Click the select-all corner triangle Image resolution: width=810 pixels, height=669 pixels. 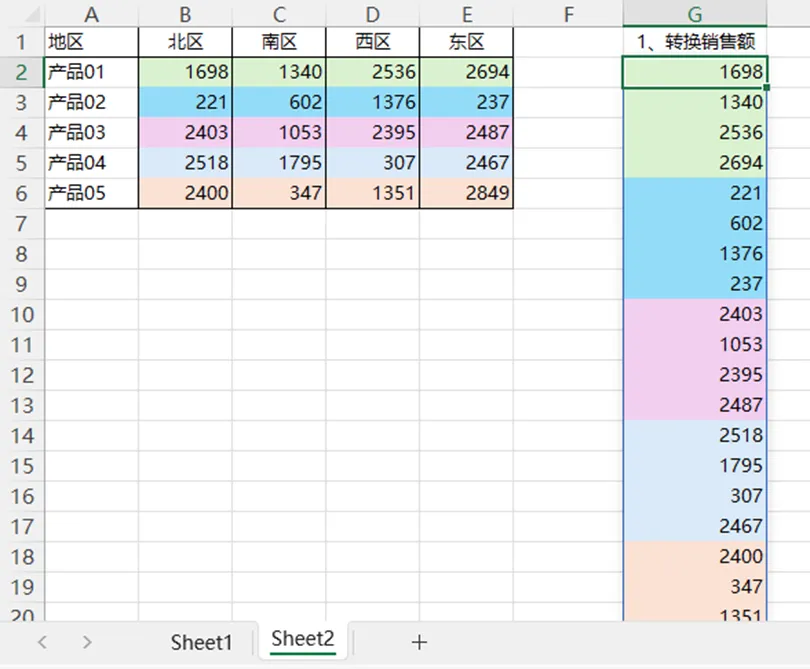[32, 14]
